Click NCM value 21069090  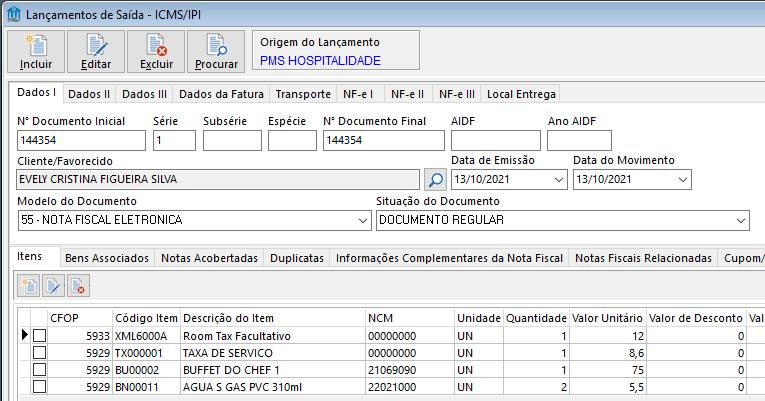[410, 370]
